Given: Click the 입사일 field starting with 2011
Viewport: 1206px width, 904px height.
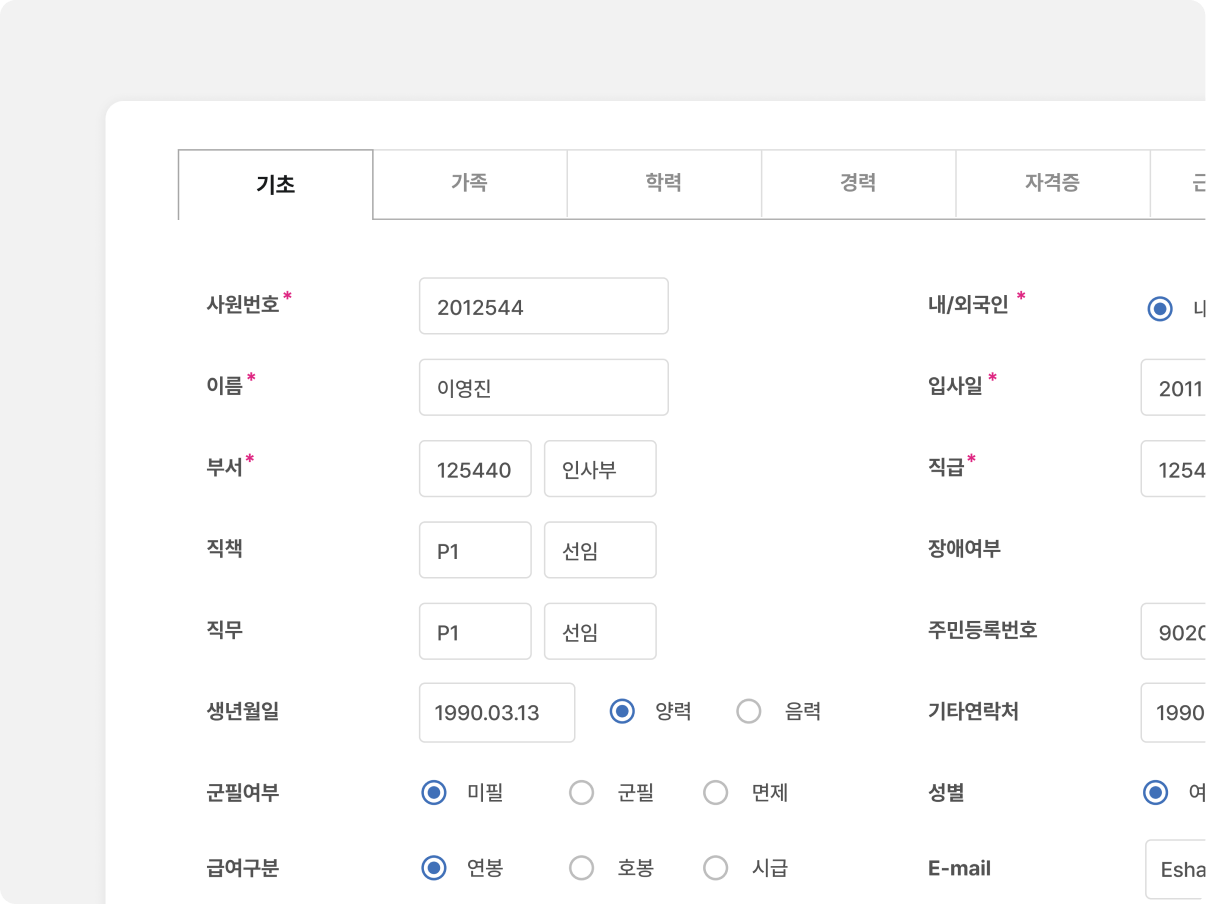Looking at the screenshot, I should point(1173,387).
